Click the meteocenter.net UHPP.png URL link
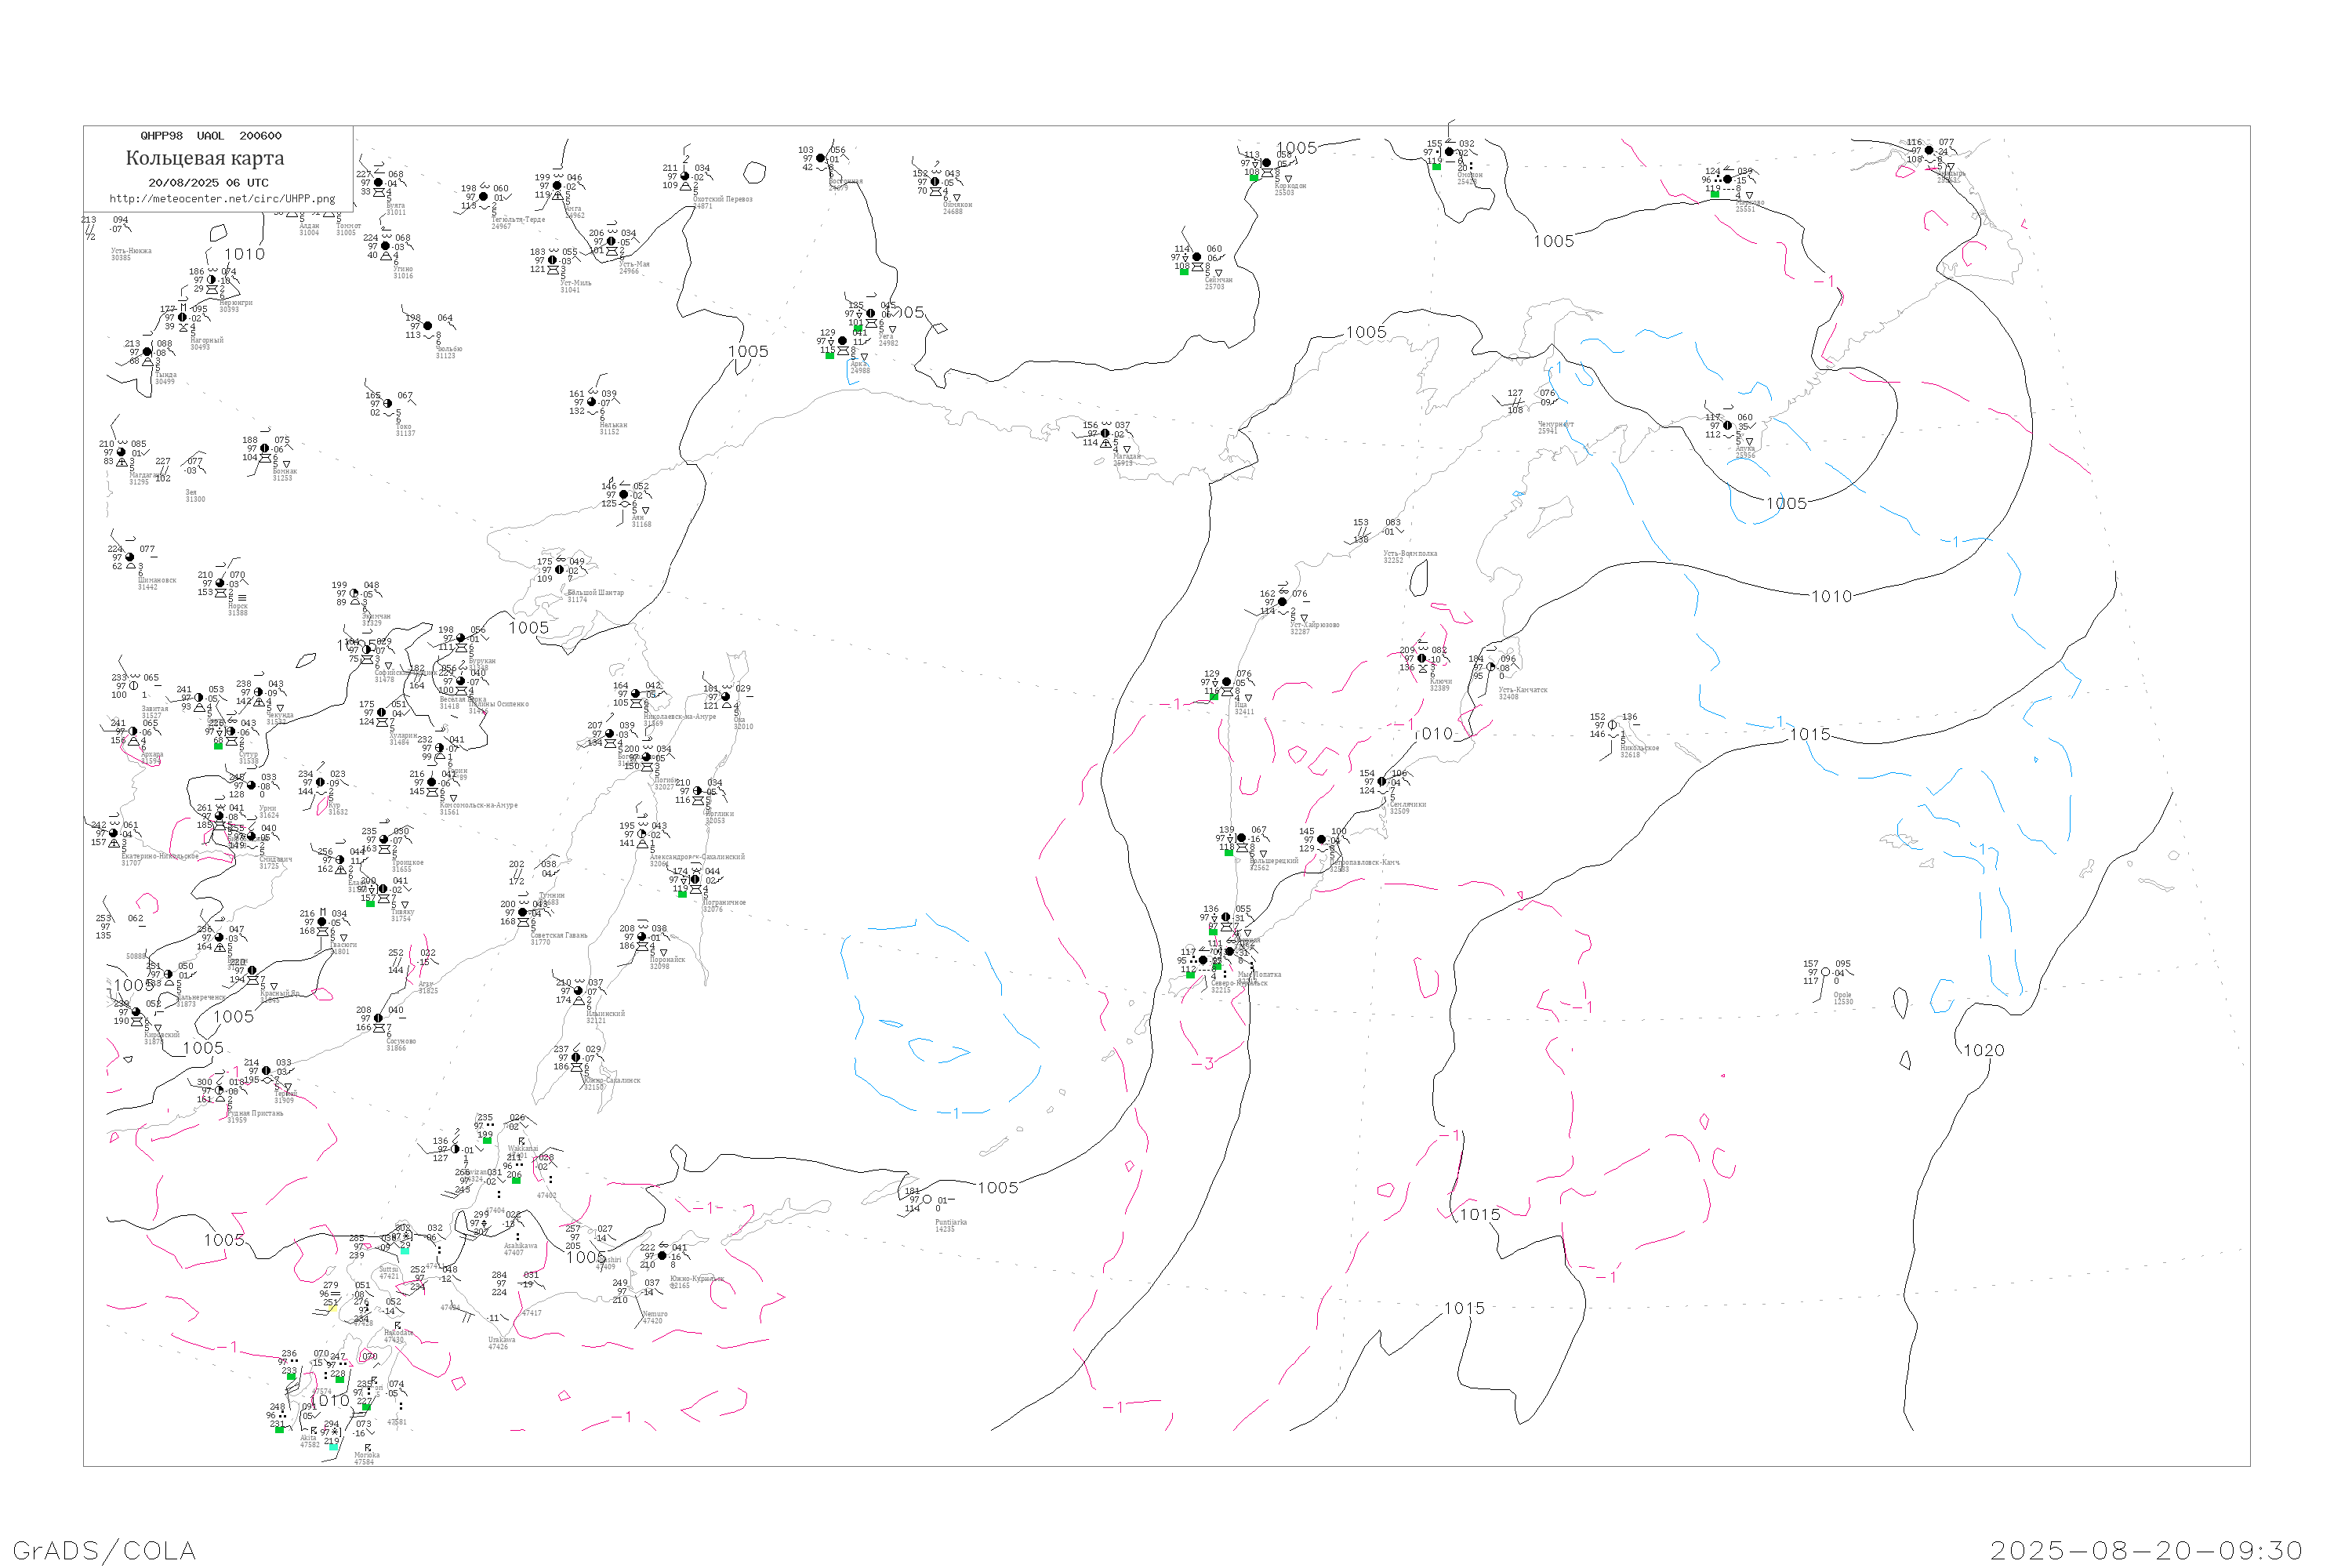The image size is (2352, 1568). [221, 199]
